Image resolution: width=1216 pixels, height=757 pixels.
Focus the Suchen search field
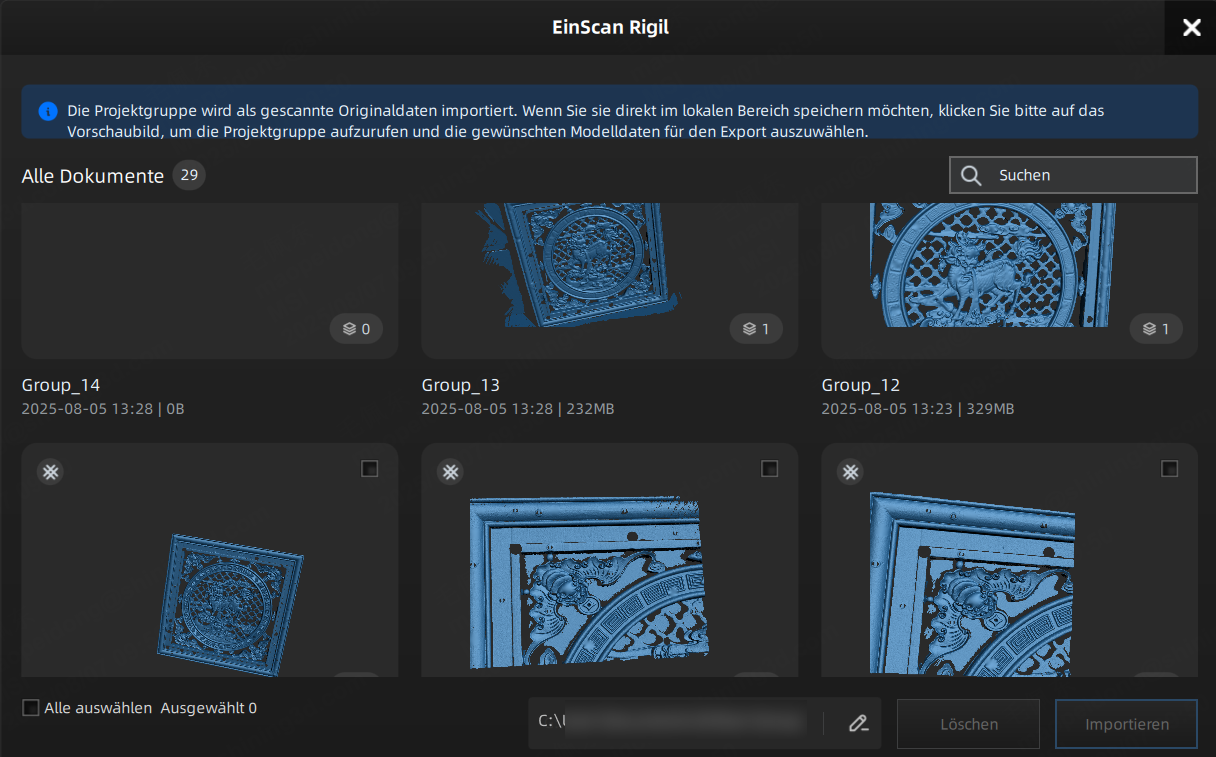(x=1090, y=175)
